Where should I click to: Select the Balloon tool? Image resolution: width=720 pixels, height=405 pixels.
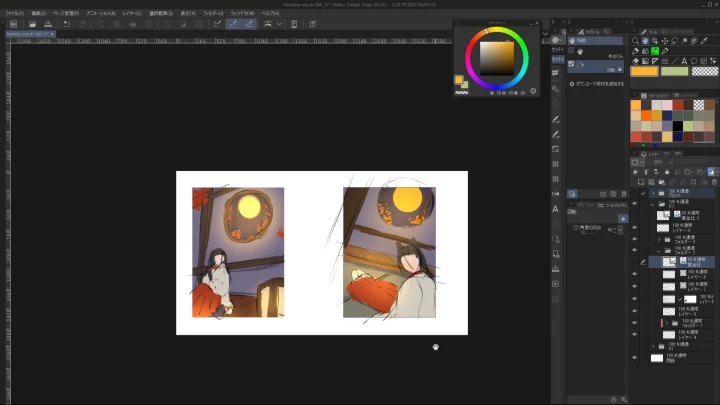point(694,61)
